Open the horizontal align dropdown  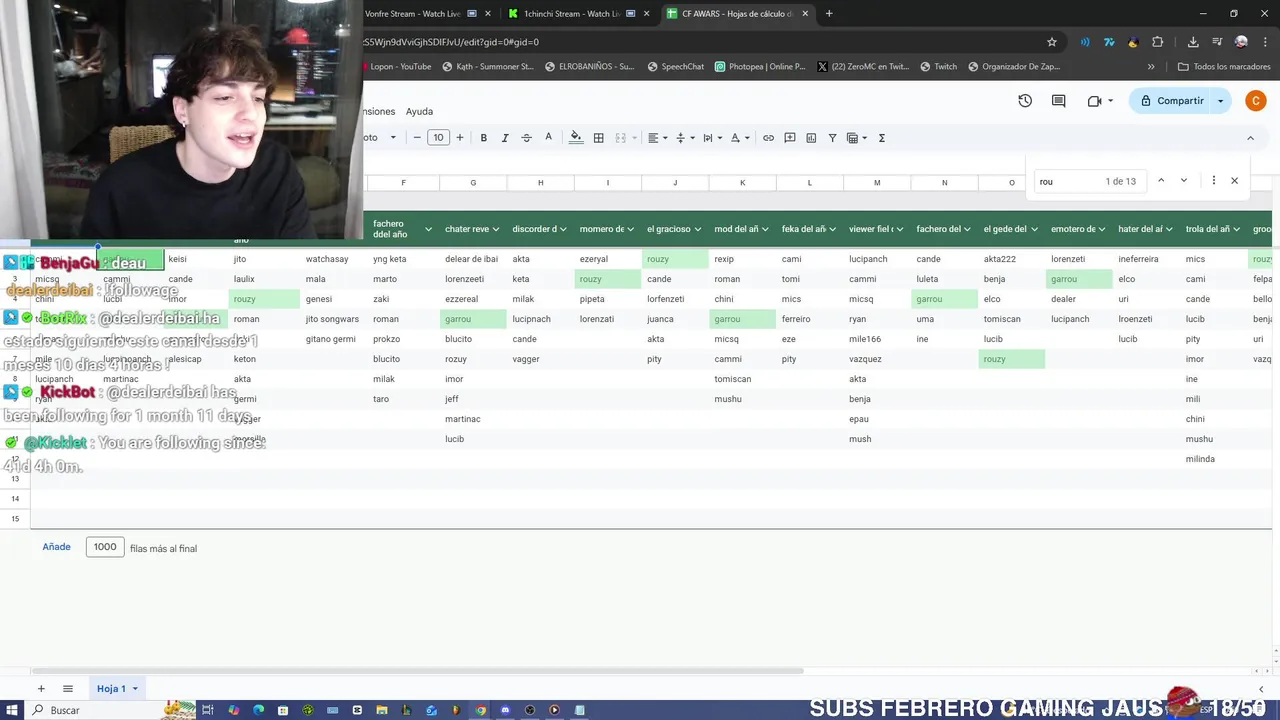(x=656, y=138)
